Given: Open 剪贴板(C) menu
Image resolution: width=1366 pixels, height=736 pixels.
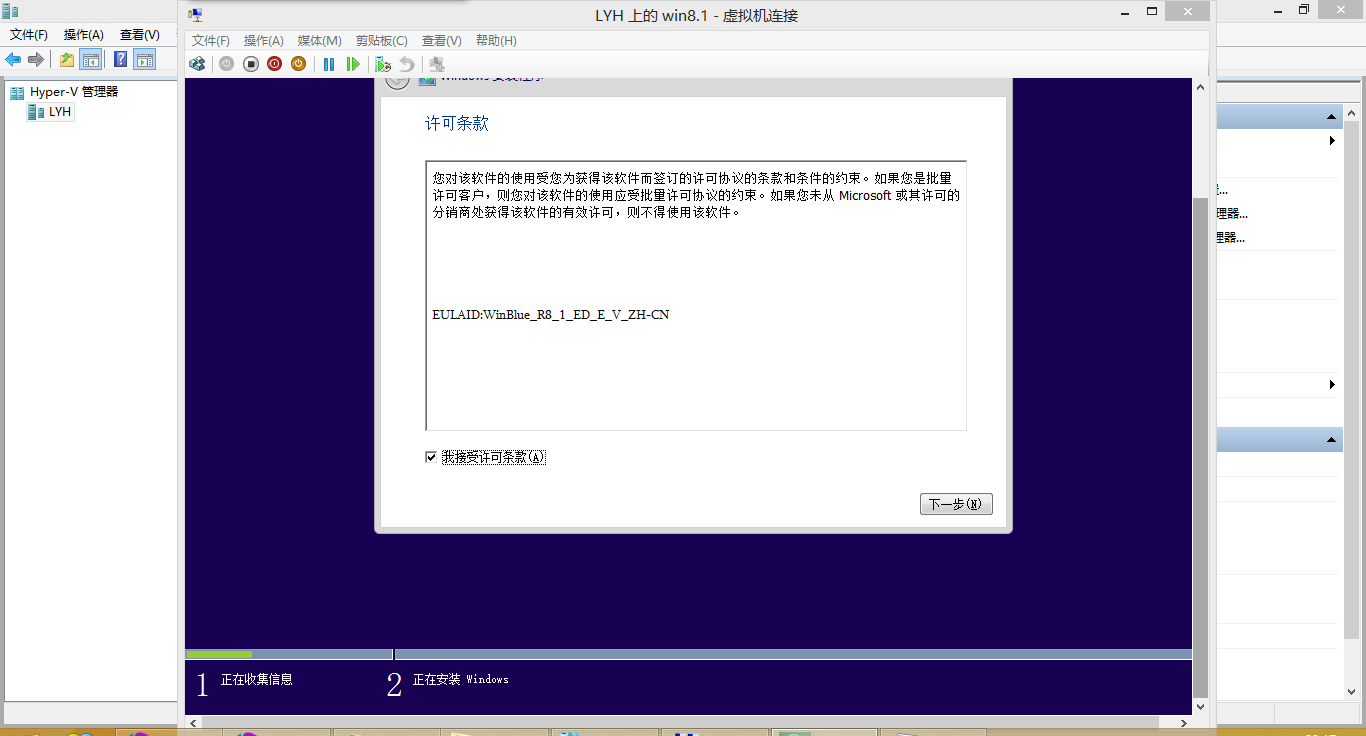Looking at the screenshot, I should pos(382,41).
